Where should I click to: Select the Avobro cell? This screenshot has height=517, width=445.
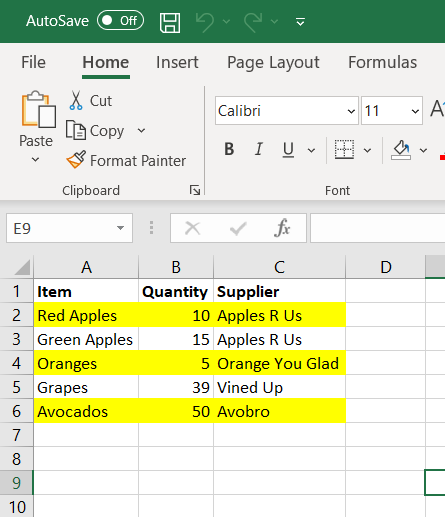pos(279,411)
